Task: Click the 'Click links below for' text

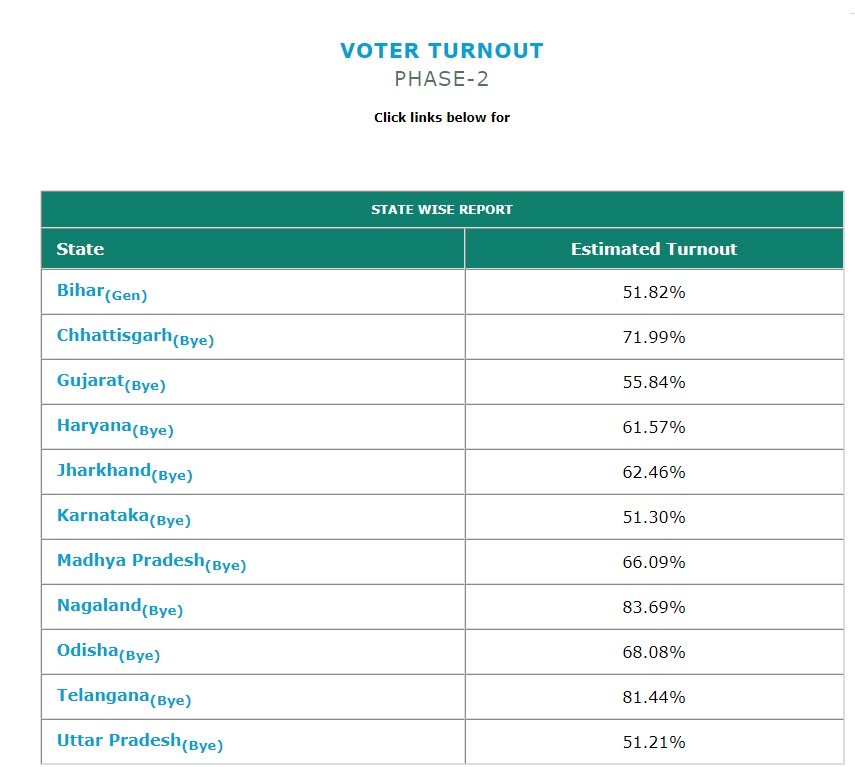Action: click(x=442, y=118)
